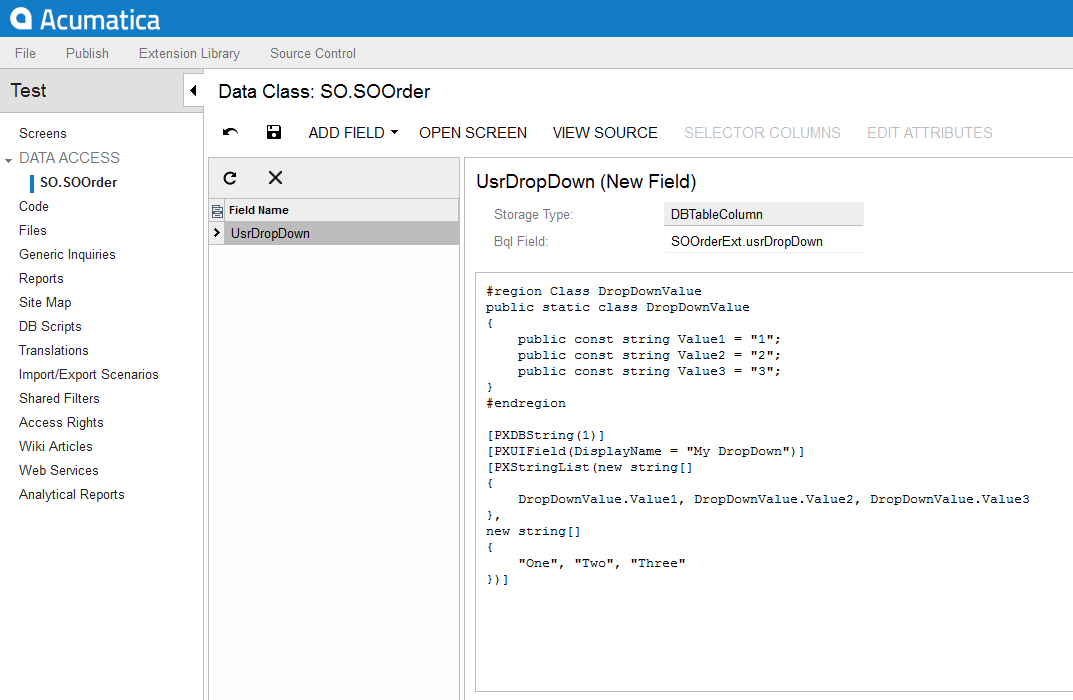Open the Code section
This screenshot has height=700, width=1073.
click(x=34, y=207)
